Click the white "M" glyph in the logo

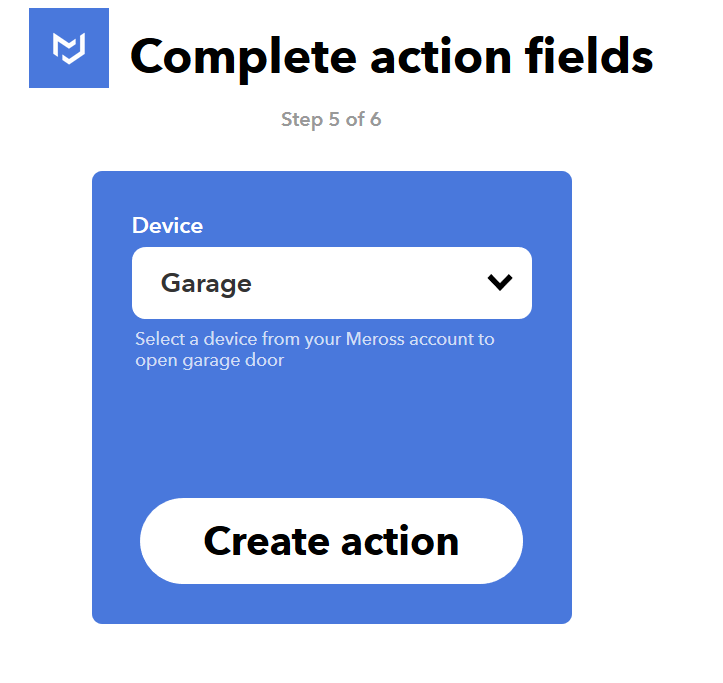pos(68,48)
